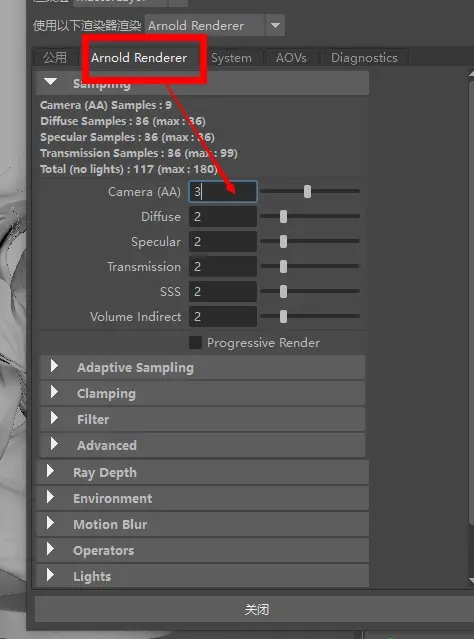474x639 pixels.
Task: Expand the Clamping section
Action: pyautogui.click(x=54, y=393)
